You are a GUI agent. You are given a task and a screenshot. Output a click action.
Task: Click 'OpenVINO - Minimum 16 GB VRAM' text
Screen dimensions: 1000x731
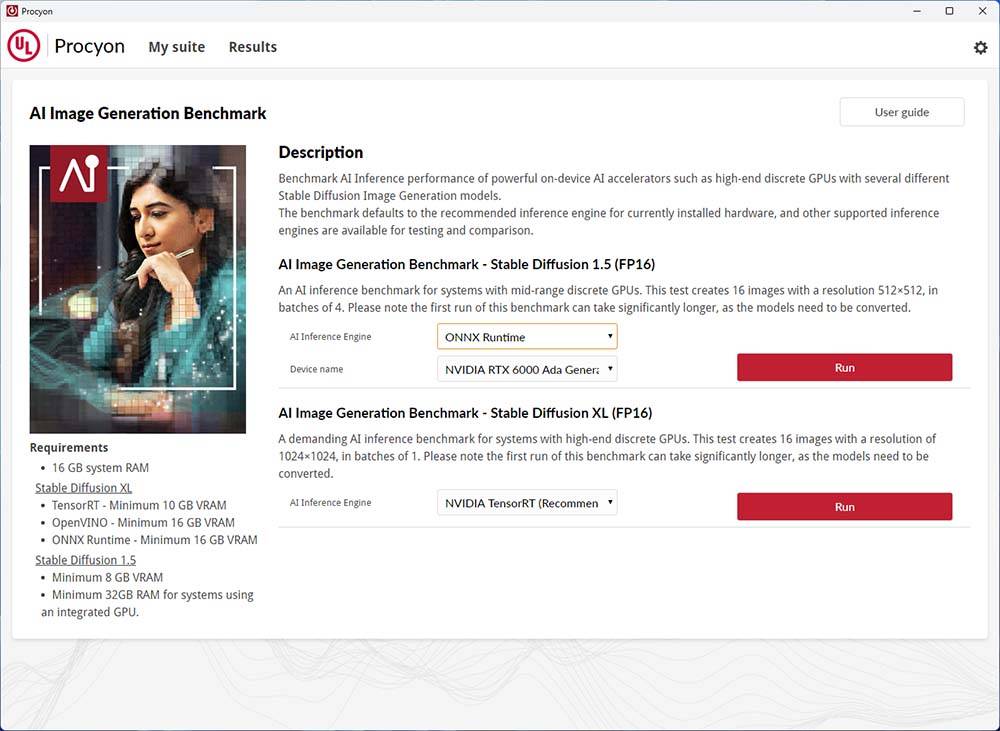143,522
